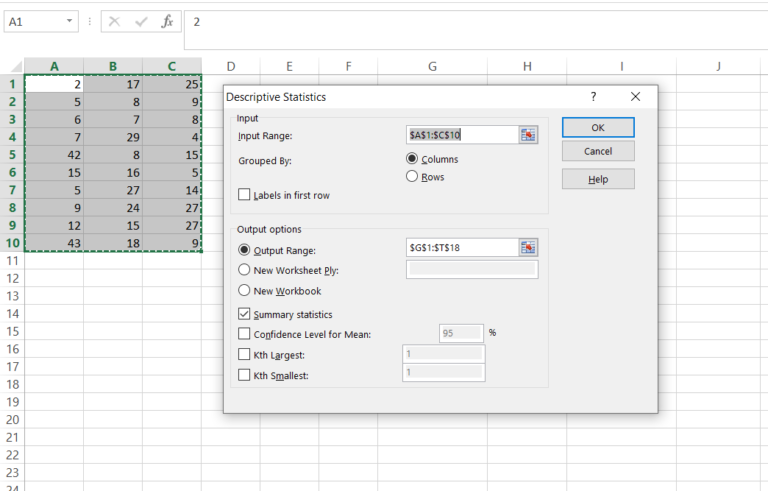This screenshot has width=768, height=491.
Task: Tick the Kth Largest checkbox
Action: tap(245, 354)
